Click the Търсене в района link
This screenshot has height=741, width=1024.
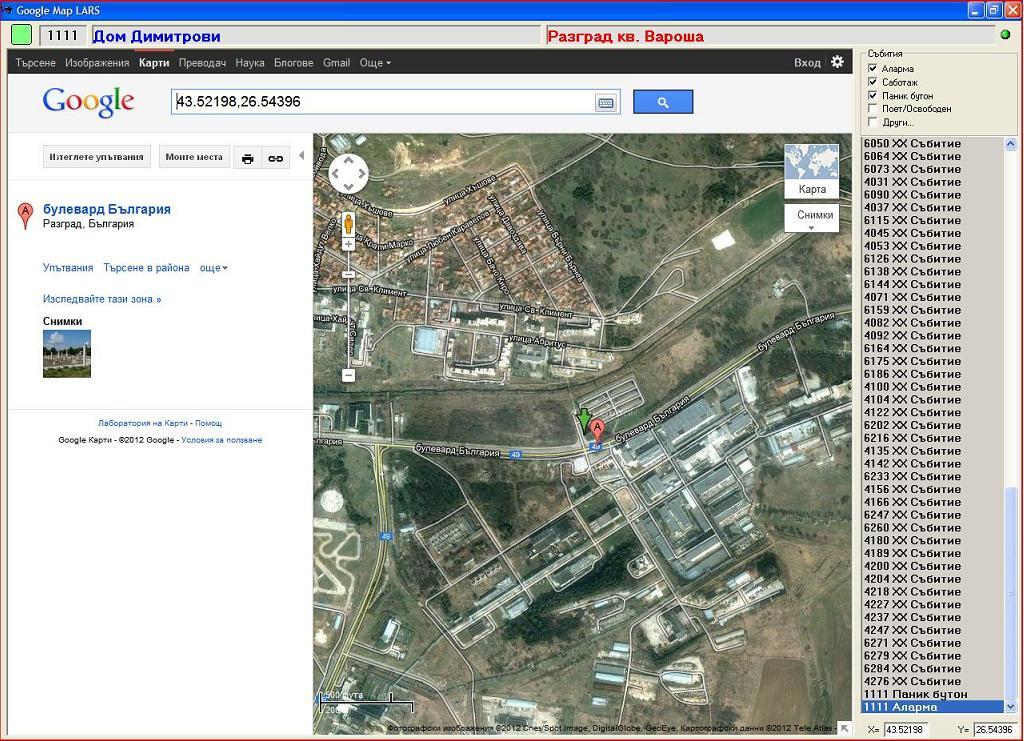146,268
